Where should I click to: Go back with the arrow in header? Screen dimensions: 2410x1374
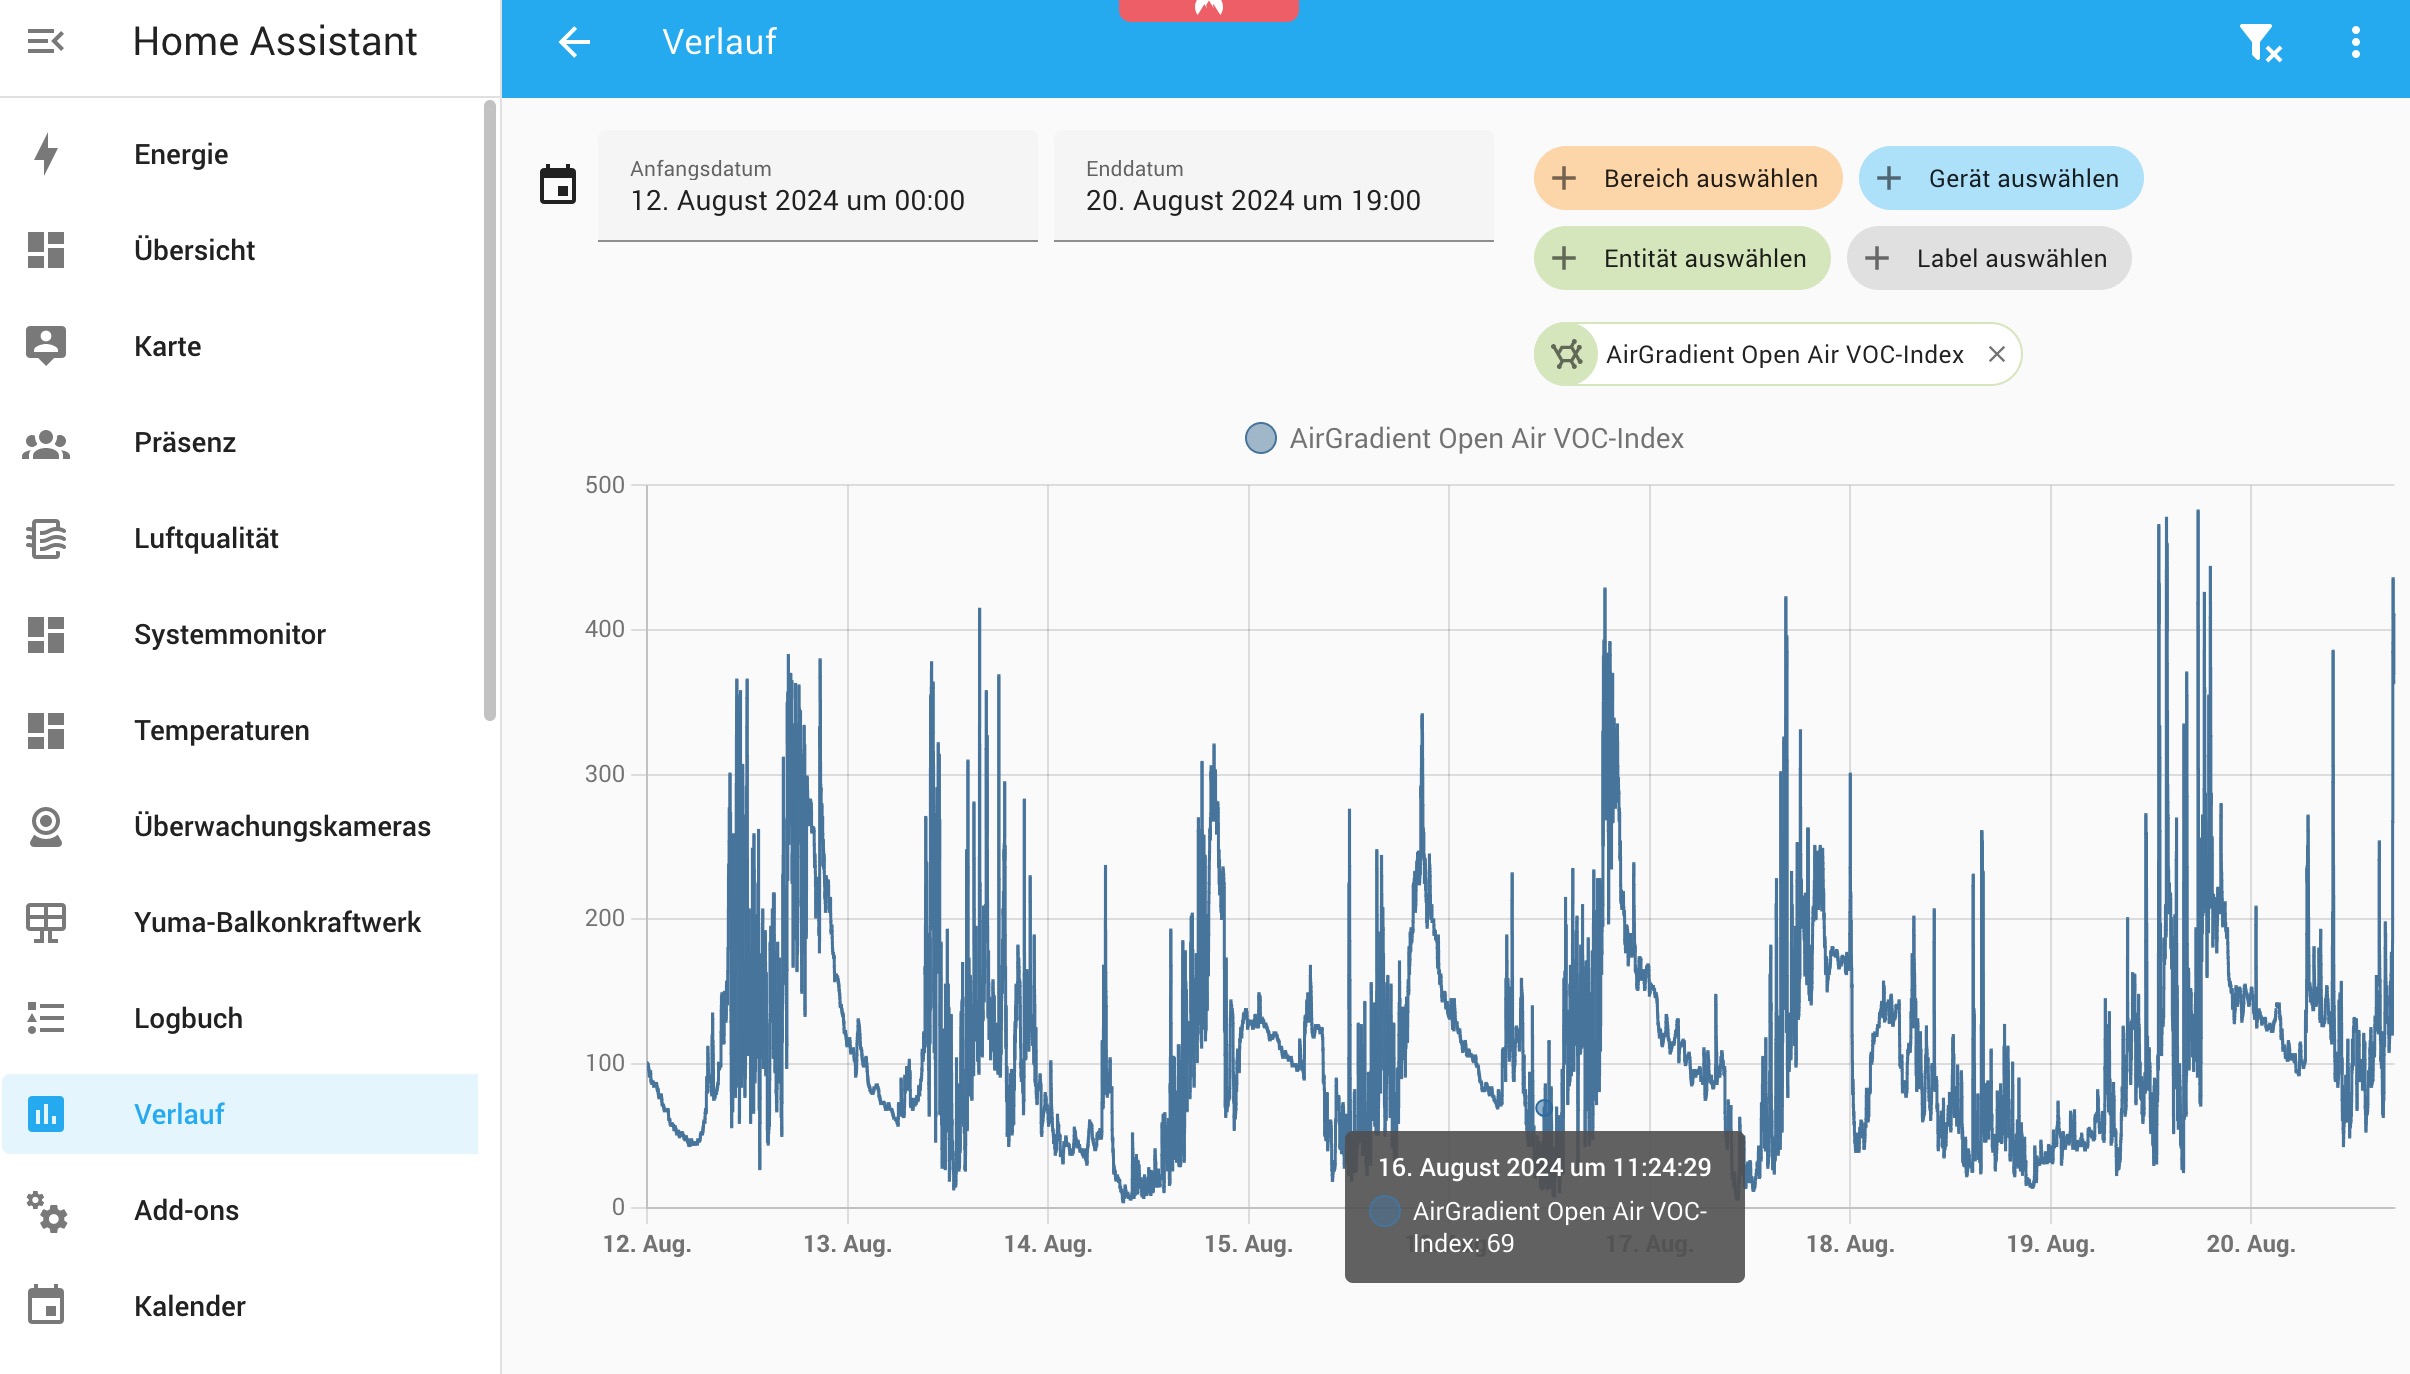pyautogui.click(x=574, y=42)
